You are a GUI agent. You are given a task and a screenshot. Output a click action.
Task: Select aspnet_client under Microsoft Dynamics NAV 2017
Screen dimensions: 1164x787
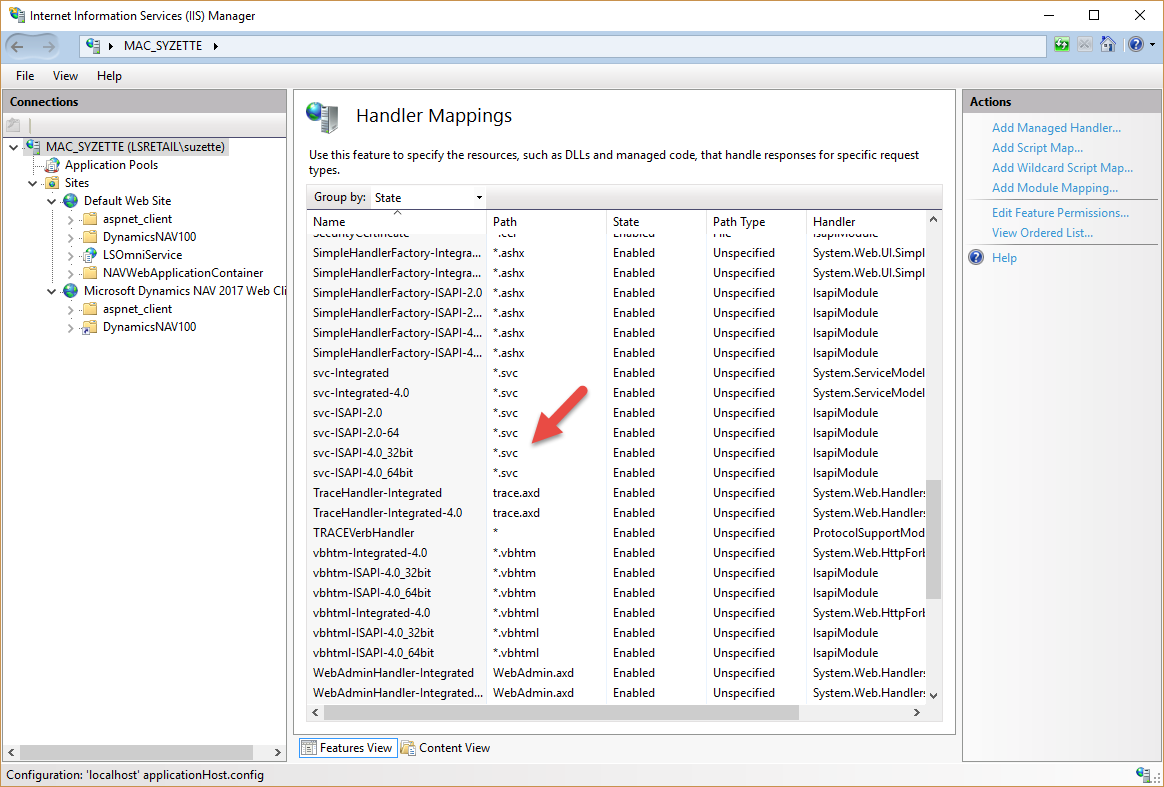pyautogui.click(x=137, y=309)
